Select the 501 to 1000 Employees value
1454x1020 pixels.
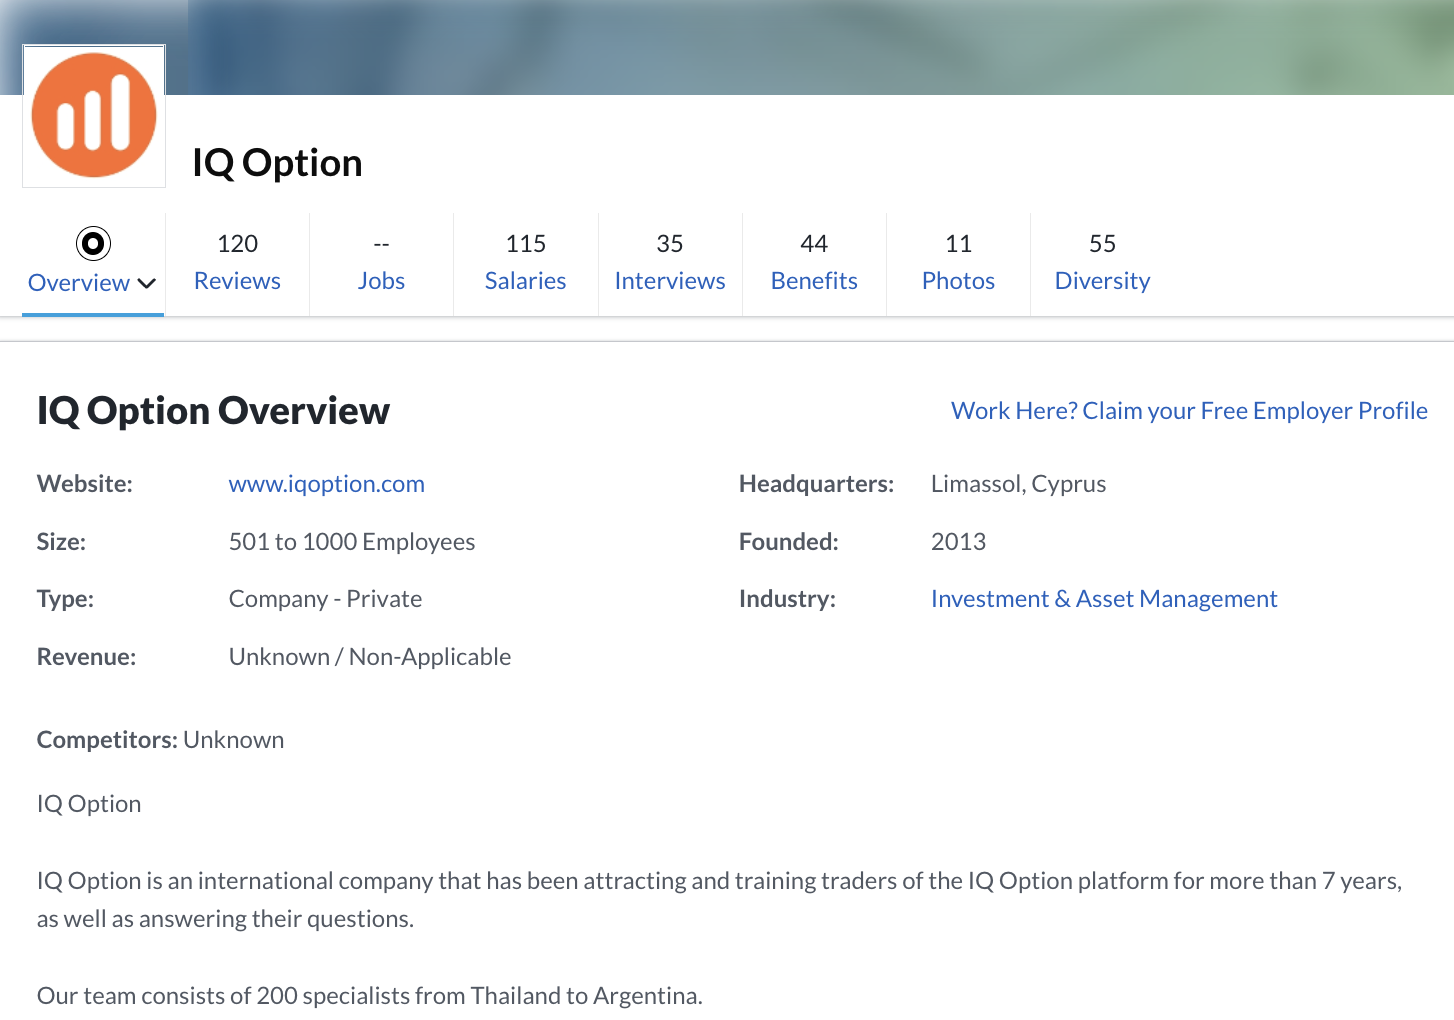click(x=352, y=542)
